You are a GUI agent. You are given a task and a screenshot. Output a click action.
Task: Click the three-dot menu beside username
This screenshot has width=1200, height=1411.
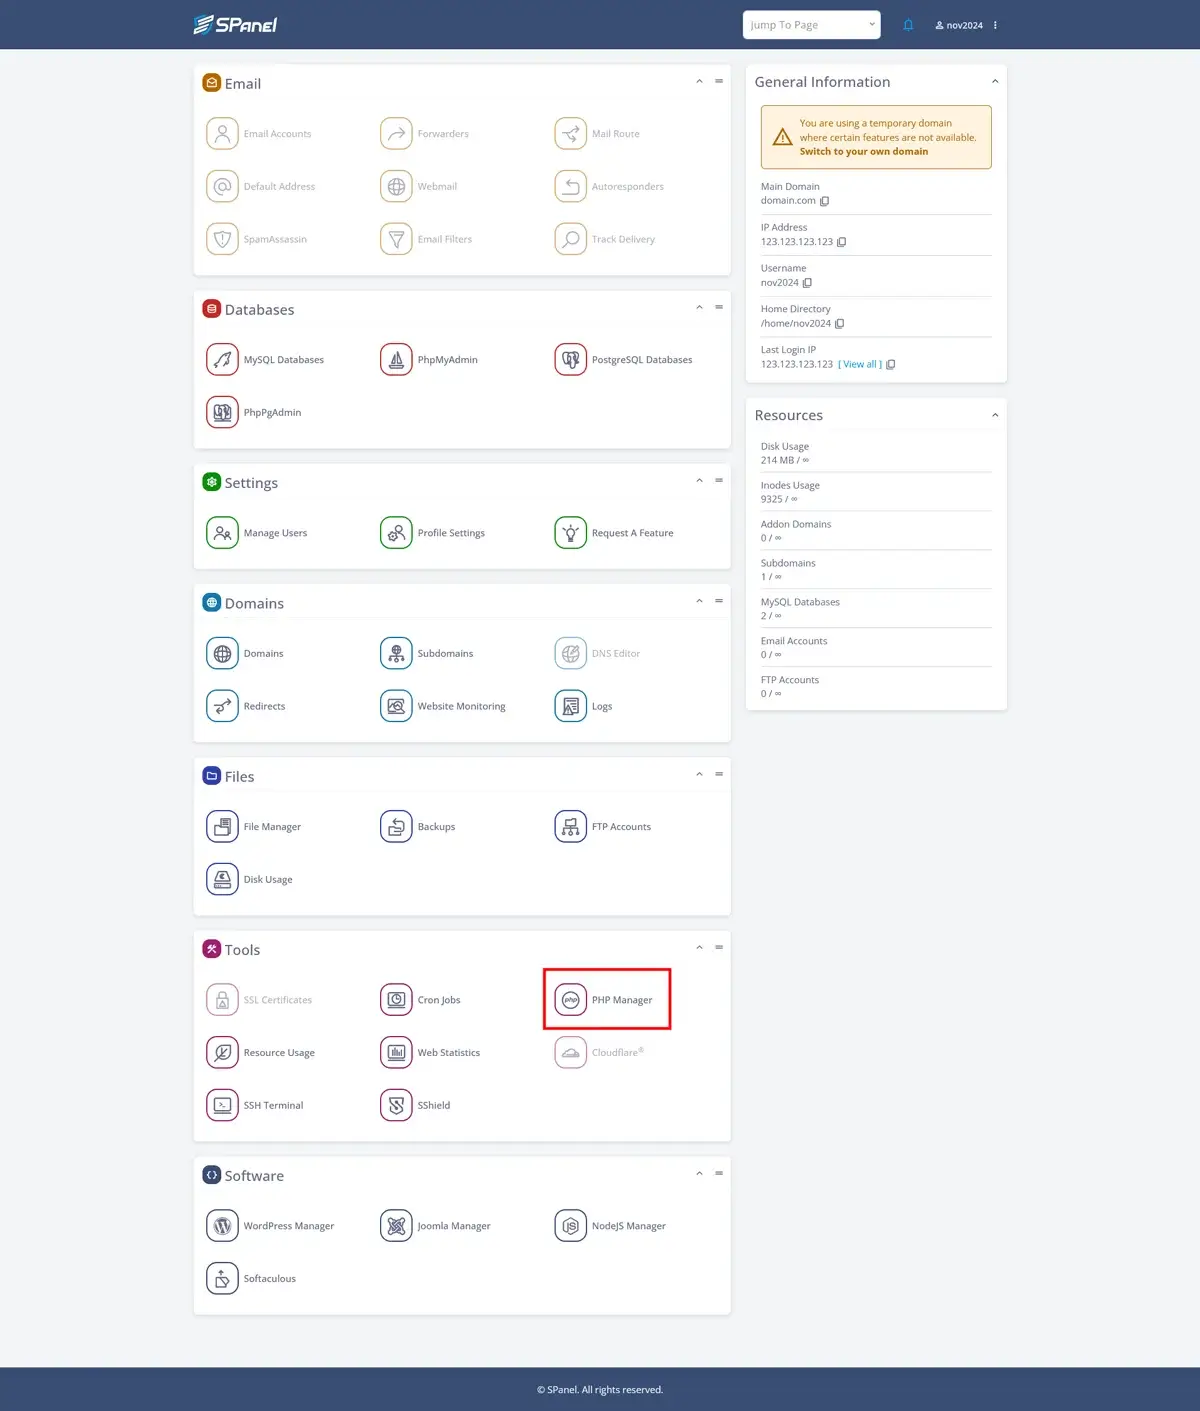coord(995,25)
